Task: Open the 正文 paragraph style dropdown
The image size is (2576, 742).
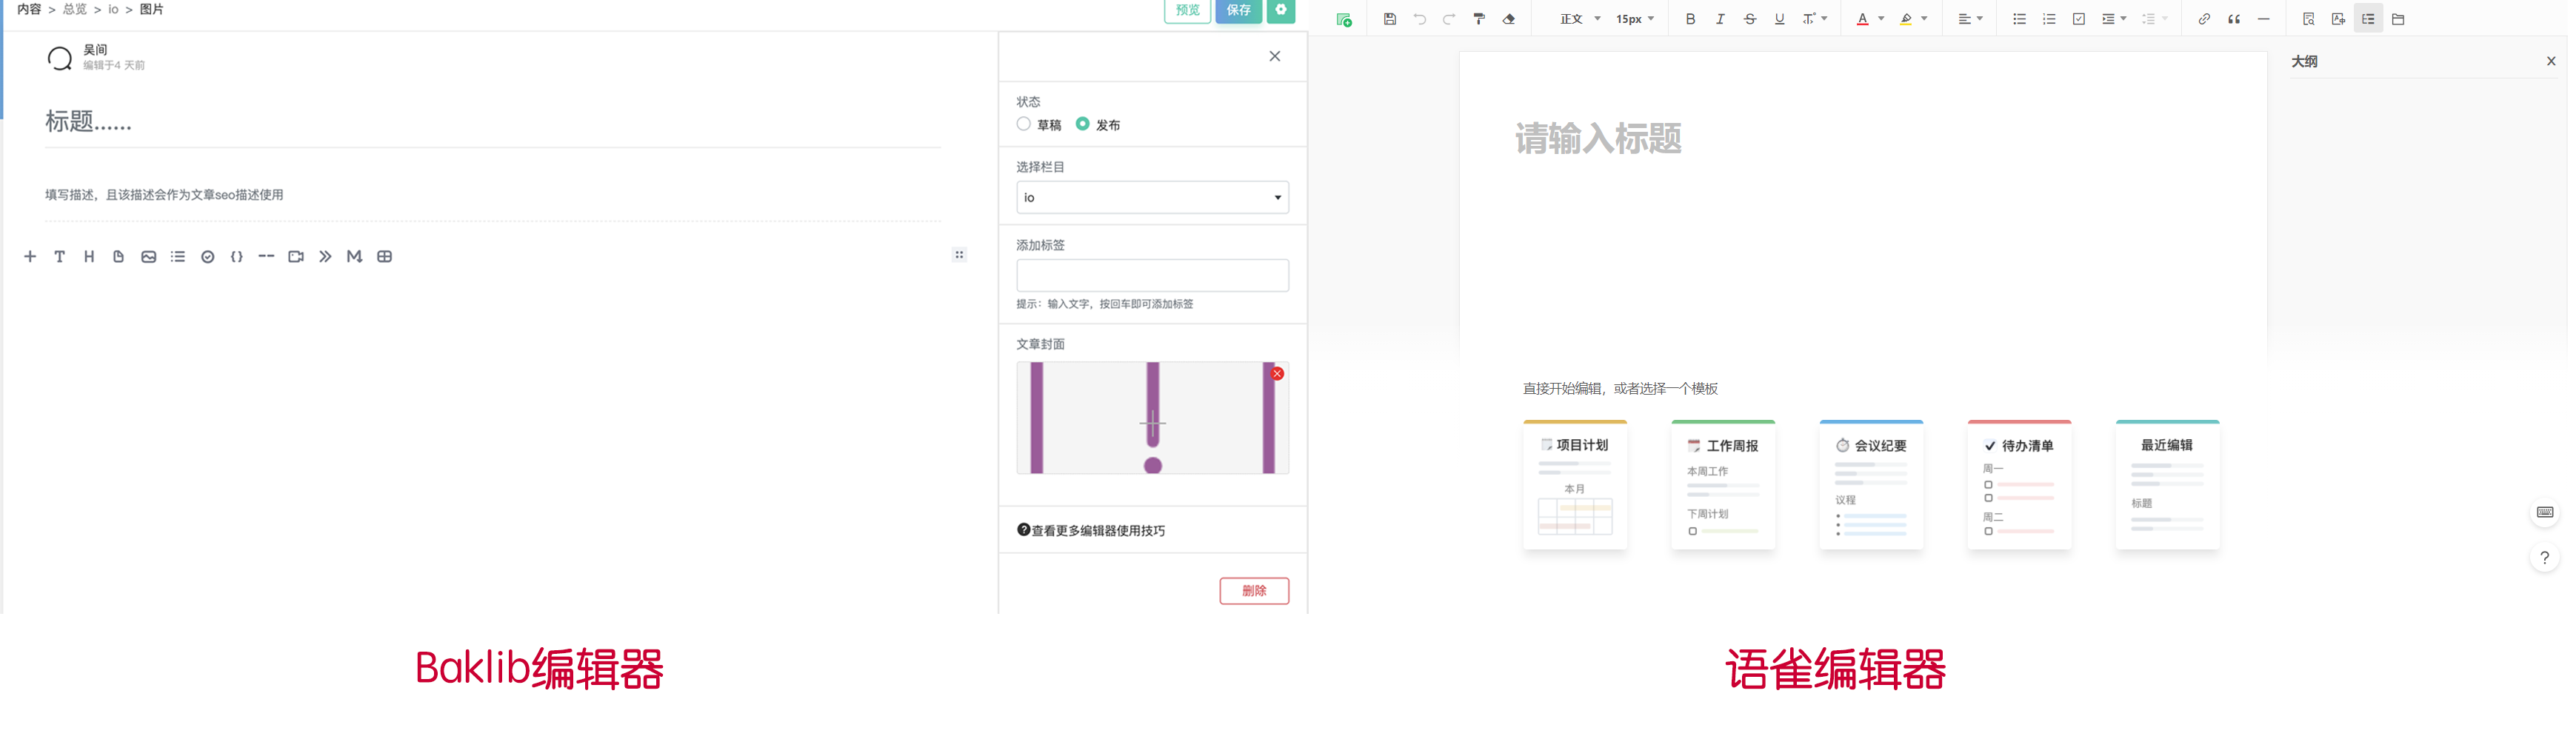Action: [1580, 19]
